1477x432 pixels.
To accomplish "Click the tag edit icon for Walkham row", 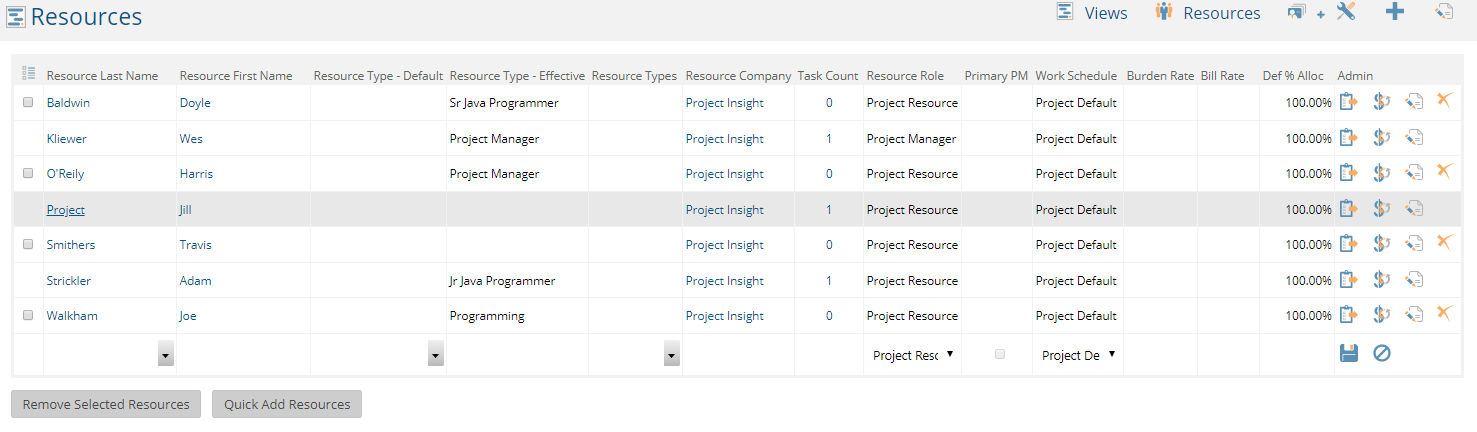I will pyautogui.click(x=1414, y=315).
